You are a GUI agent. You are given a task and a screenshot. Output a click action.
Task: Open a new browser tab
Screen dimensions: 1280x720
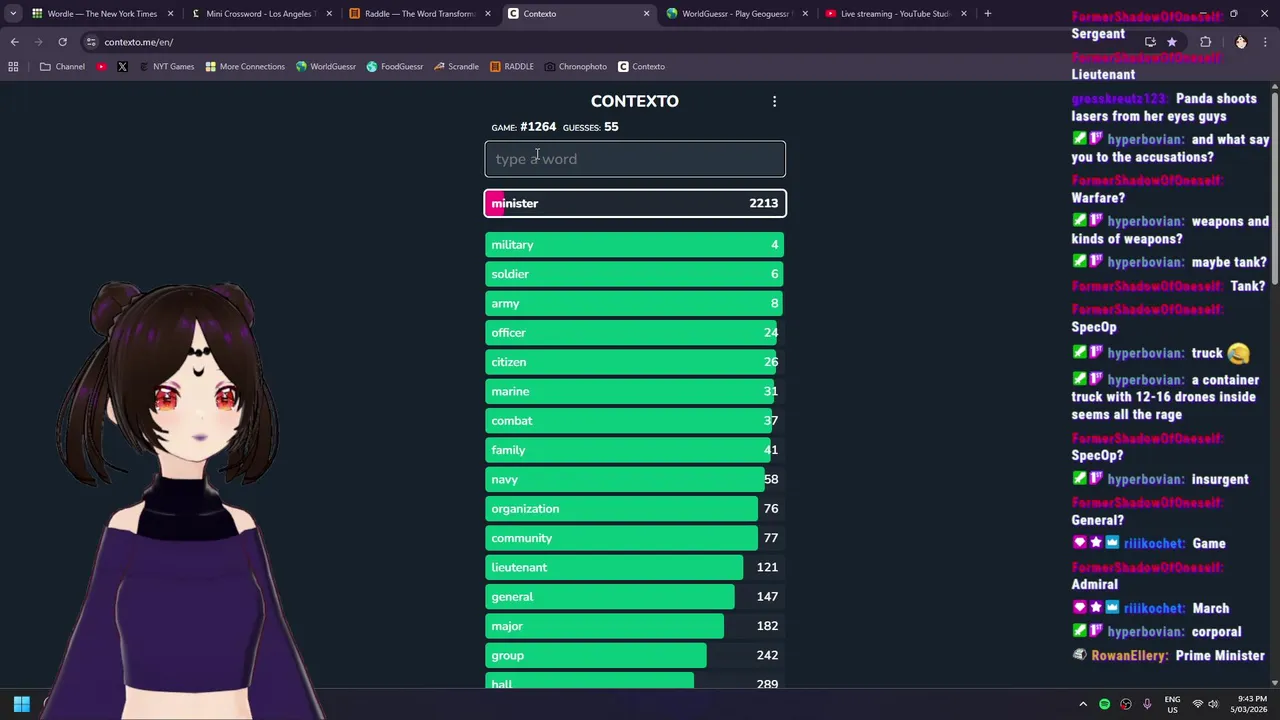pyautogui.click(x=987, y=14)
